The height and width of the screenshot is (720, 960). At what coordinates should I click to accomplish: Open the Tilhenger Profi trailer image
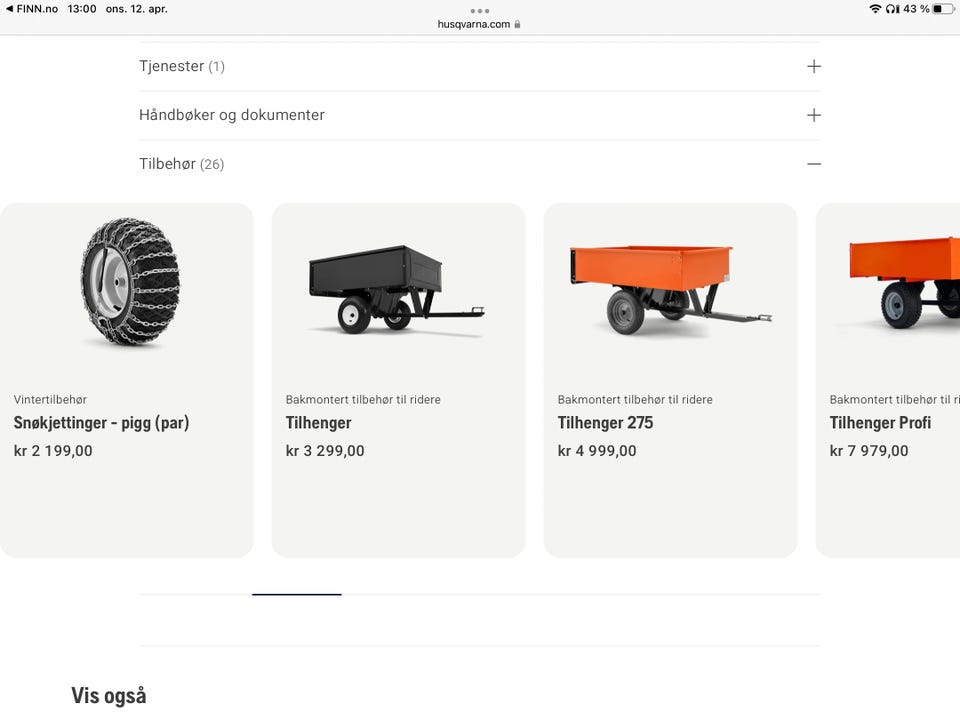904,283
